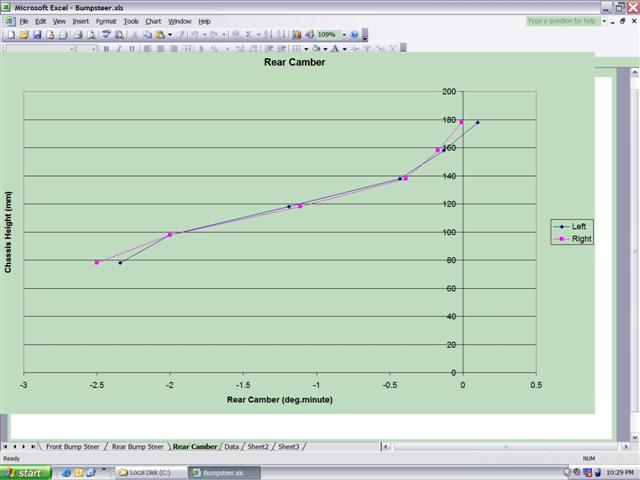This screenshot has height=480, width=640.
Task: Open the AutoSum functions dropdown arrow
Action: click(x=258, y=35)
